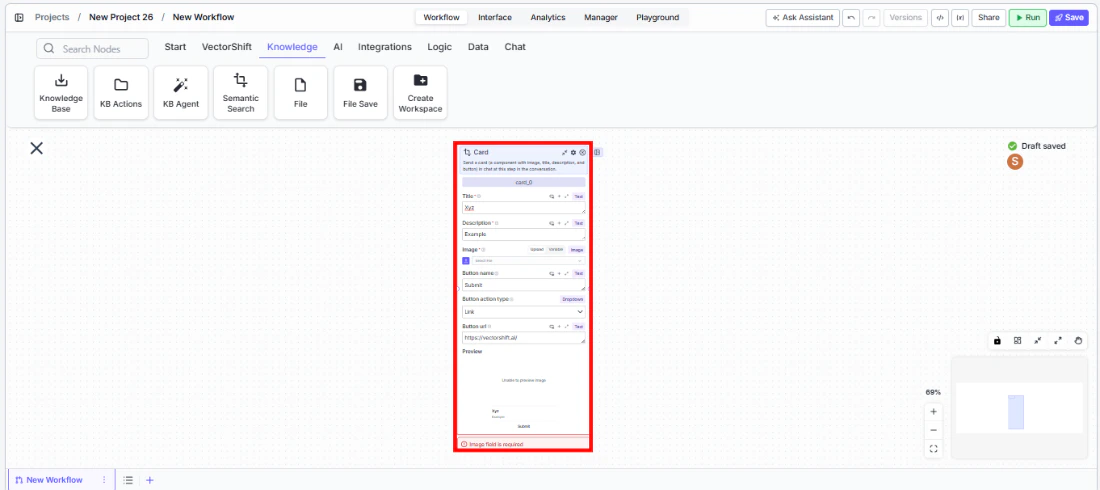
Task: Toggle the sidebar panel icon near Projects
Action: (19, 18)
